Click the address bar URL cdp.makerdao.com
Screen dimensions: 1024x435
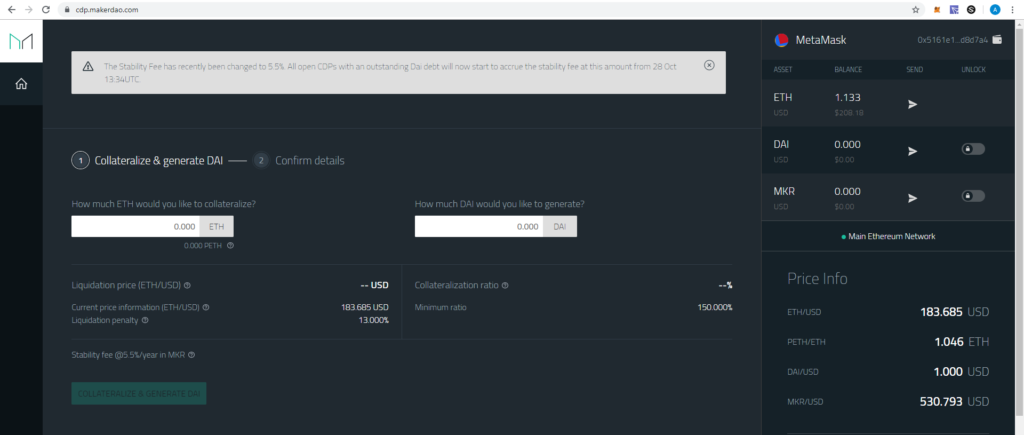point(106,10)
